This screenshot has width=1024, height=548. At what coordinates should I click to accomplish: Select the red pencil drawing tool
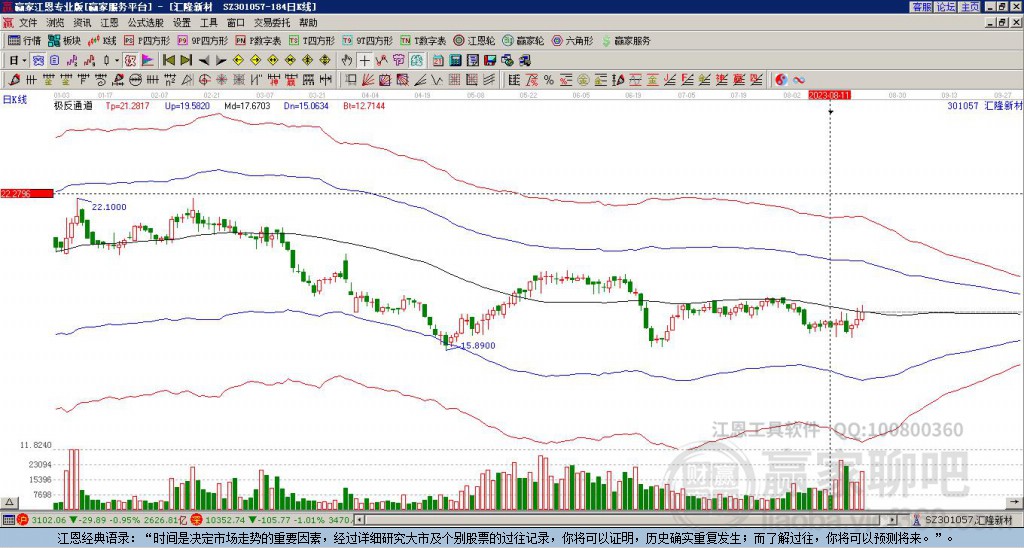(14, 80)
